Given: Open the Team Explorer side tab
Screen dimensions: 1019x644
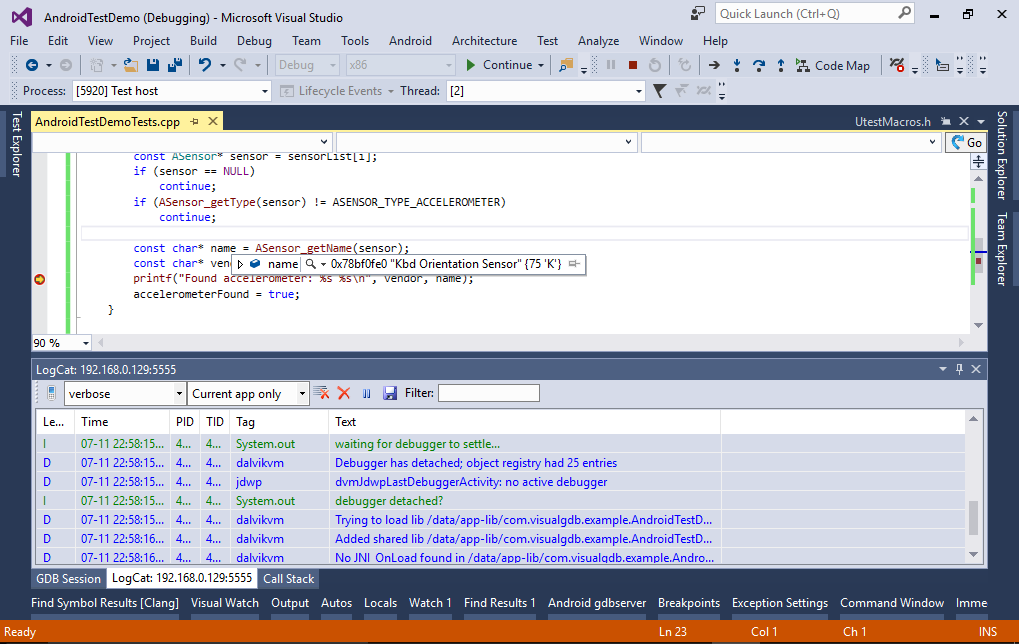Looking at the screenshot, I should pos(1003,248).
